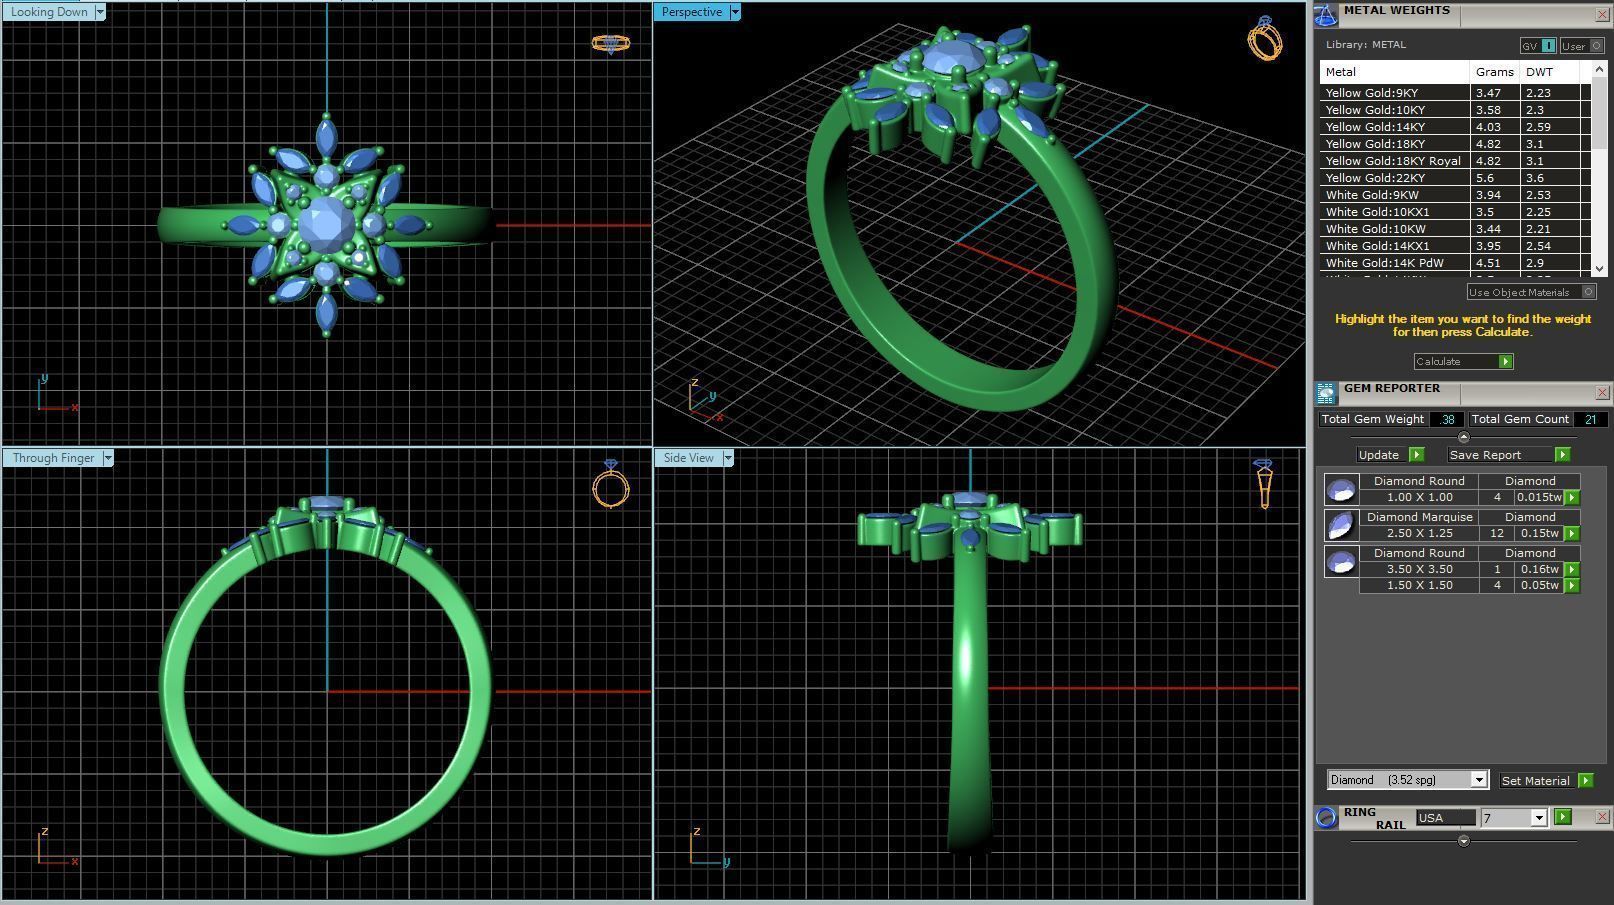The width and height of the screenshot is (1614, 905).
Task: Click green arrow beside Calculate
Action: (1506, 361)
